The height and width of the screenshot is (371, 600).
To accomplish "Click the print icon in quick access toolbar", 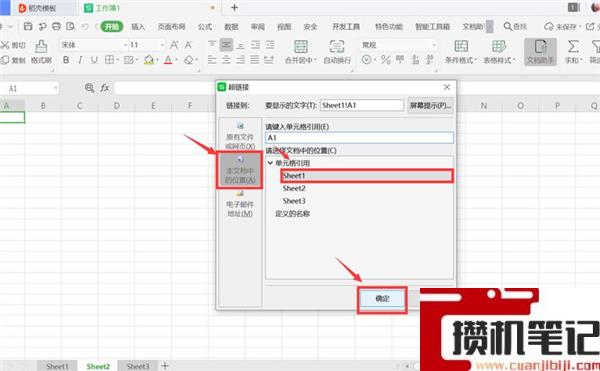I will click(x=56, y=26).
